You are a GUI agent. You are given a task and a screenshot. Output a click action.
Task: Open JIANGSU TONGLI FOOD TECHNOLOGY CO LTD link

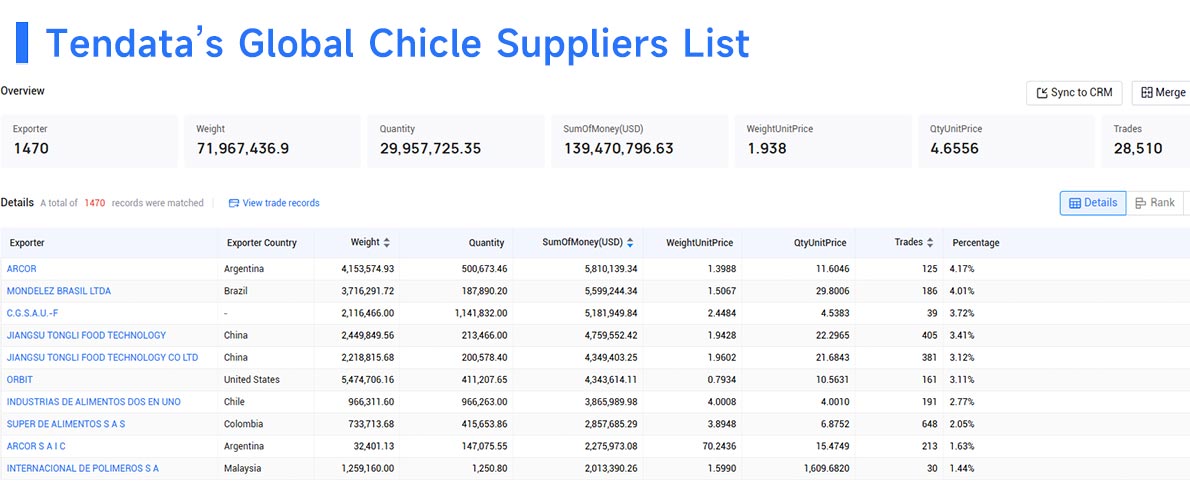coord(102,357)
